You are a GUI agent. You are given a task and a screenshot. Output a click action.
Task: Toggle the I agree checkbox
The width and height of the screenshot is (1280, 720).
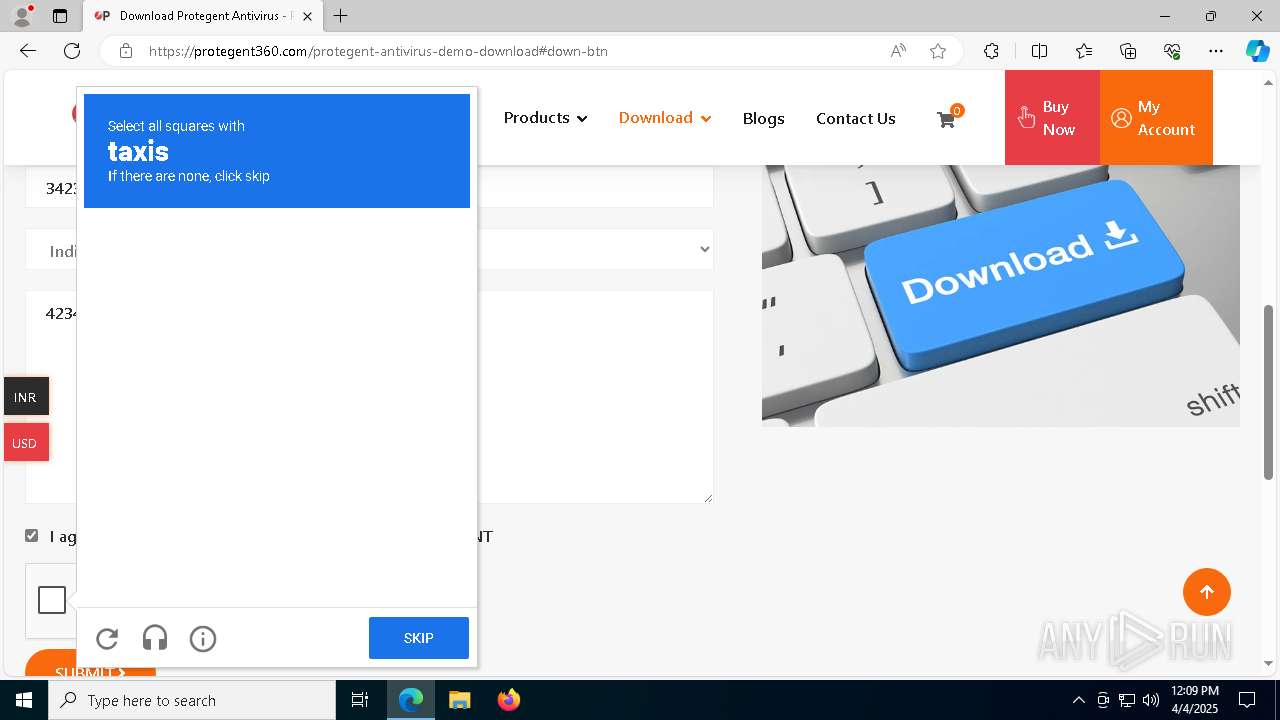click(32, 536)
